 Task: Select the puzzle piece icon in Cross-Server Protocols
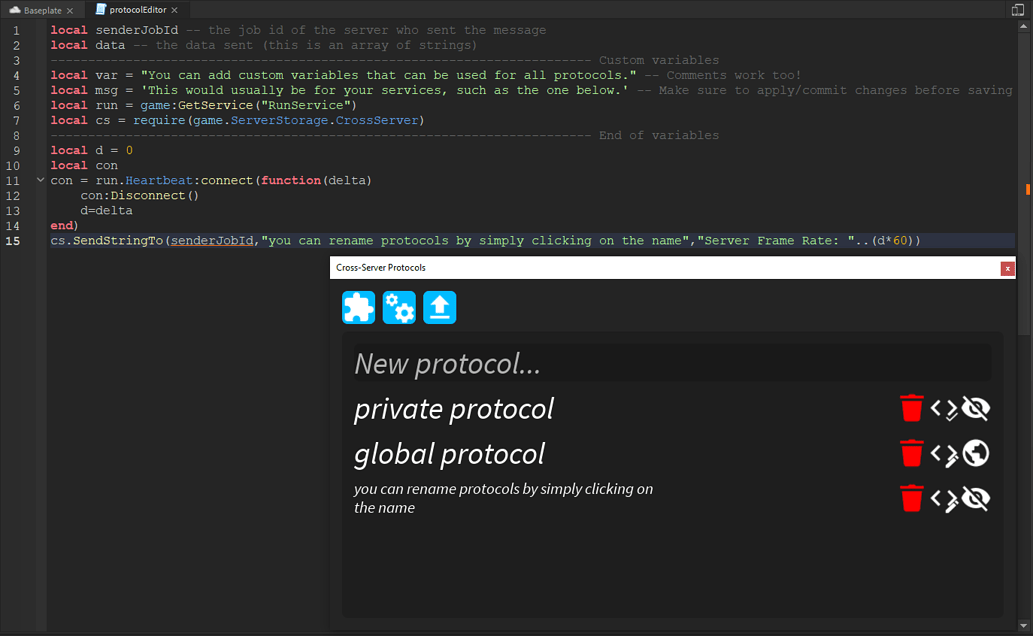(358, 307)
